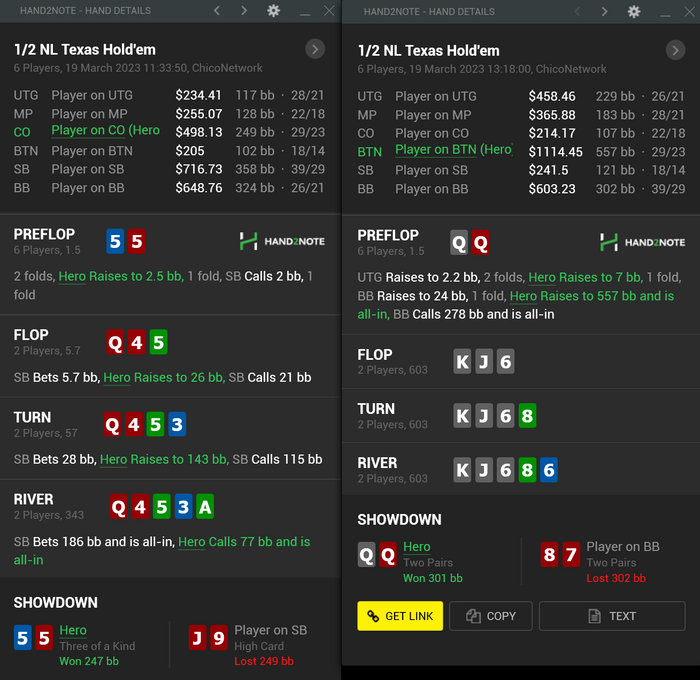Image resolution: width=700 pixels, height=680 pixels.
Task: Click red J card in left showdown
Action: (x=197, y=638)
